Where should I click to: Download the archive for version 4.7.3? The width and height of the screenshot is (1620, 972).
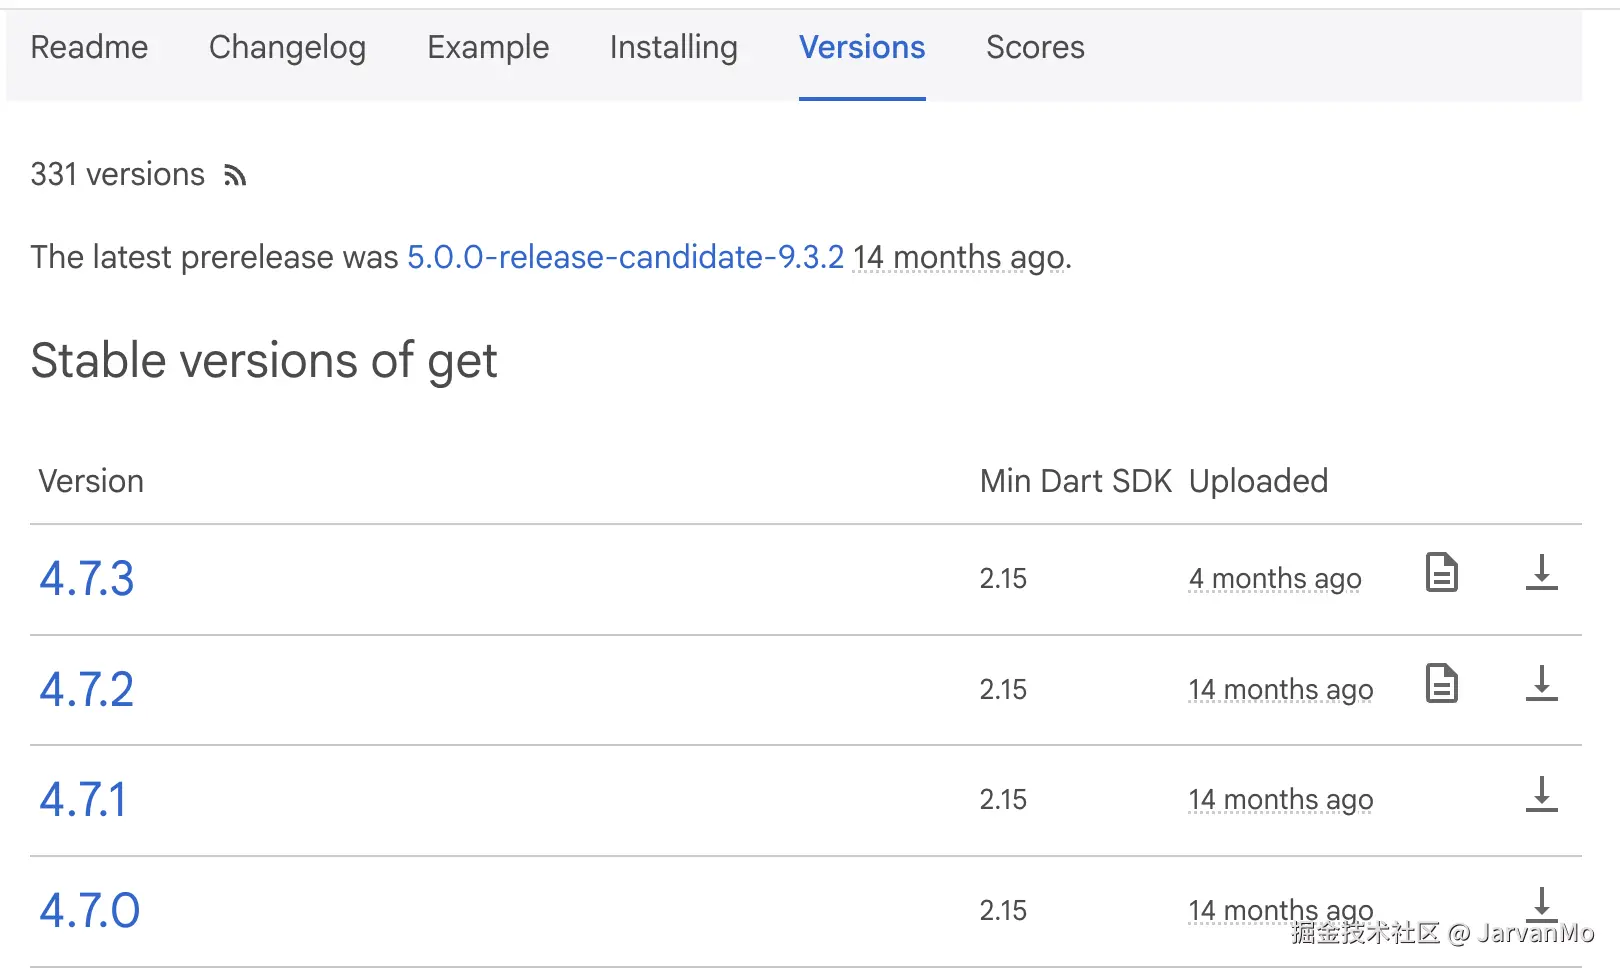tap(1541, 573)
